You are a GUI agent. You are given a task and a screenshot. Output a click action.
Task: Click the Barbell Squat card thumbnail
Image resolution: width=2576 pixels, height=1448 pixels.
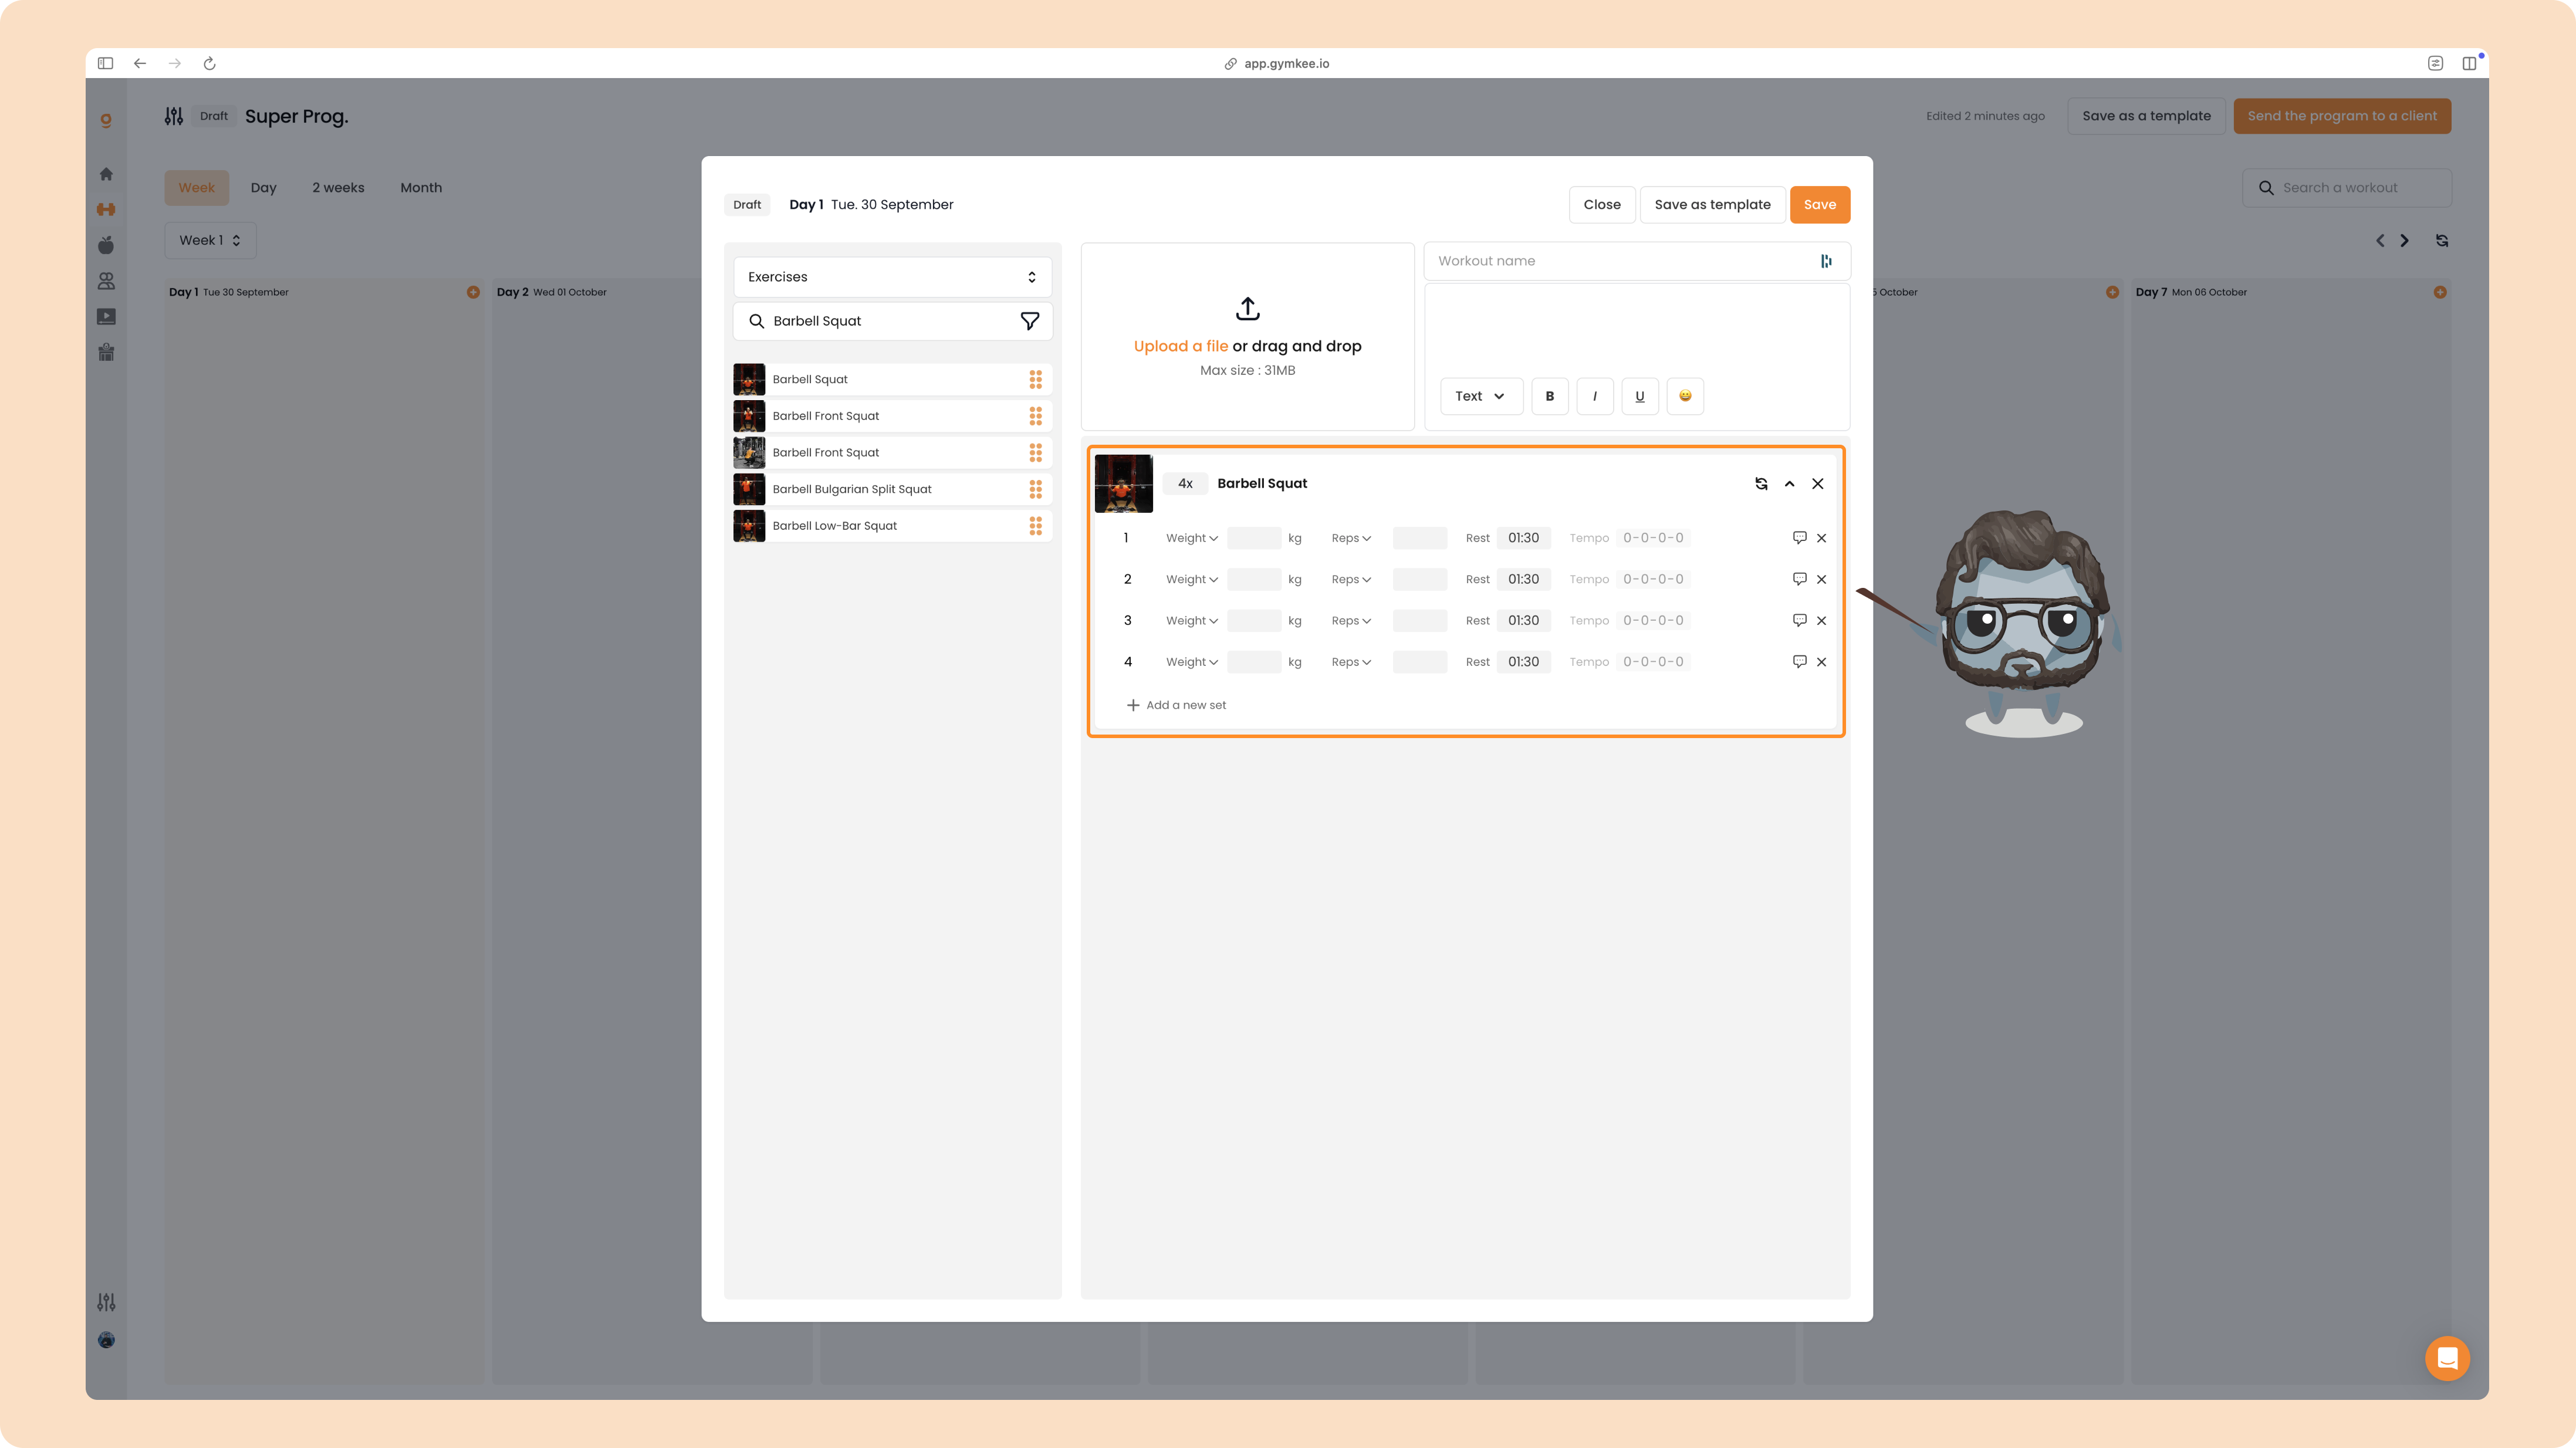[1123, 484]
